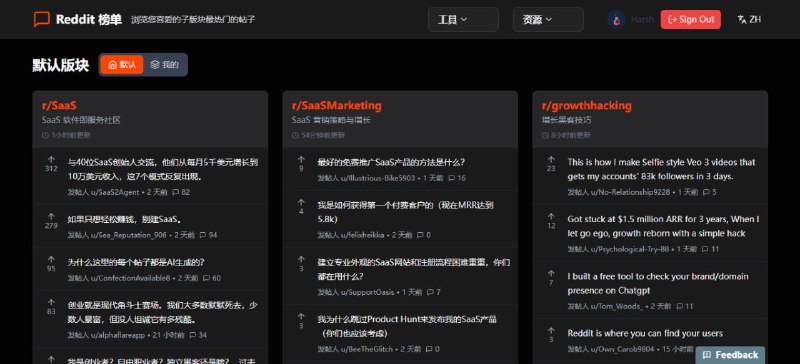Upvote arrow on the 279-vote post
800x364 pixels.
(x=51, y=216)
